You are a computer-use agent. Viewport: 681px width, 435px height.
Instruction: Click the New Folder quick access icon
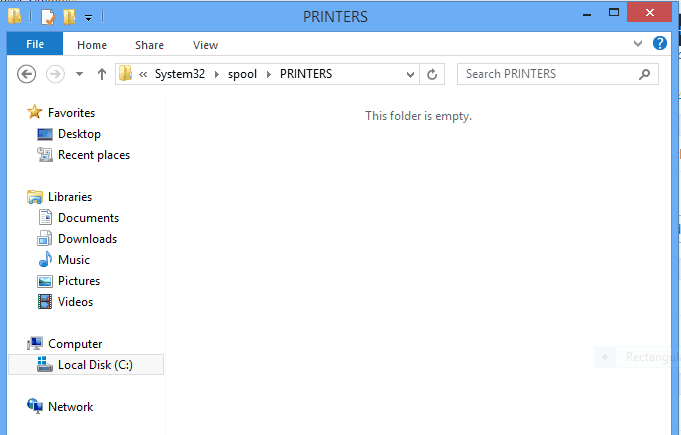[x=69, y=17]
